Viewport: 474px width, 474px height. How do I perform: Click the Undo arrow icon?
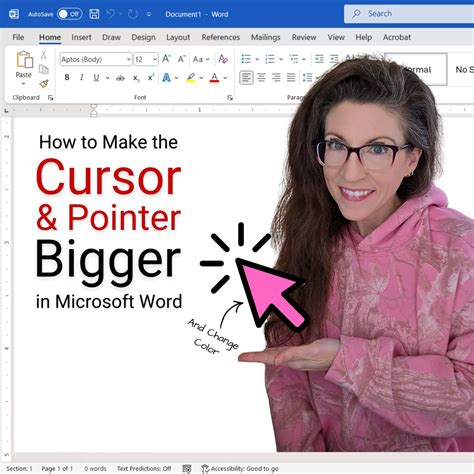(110, 14)
